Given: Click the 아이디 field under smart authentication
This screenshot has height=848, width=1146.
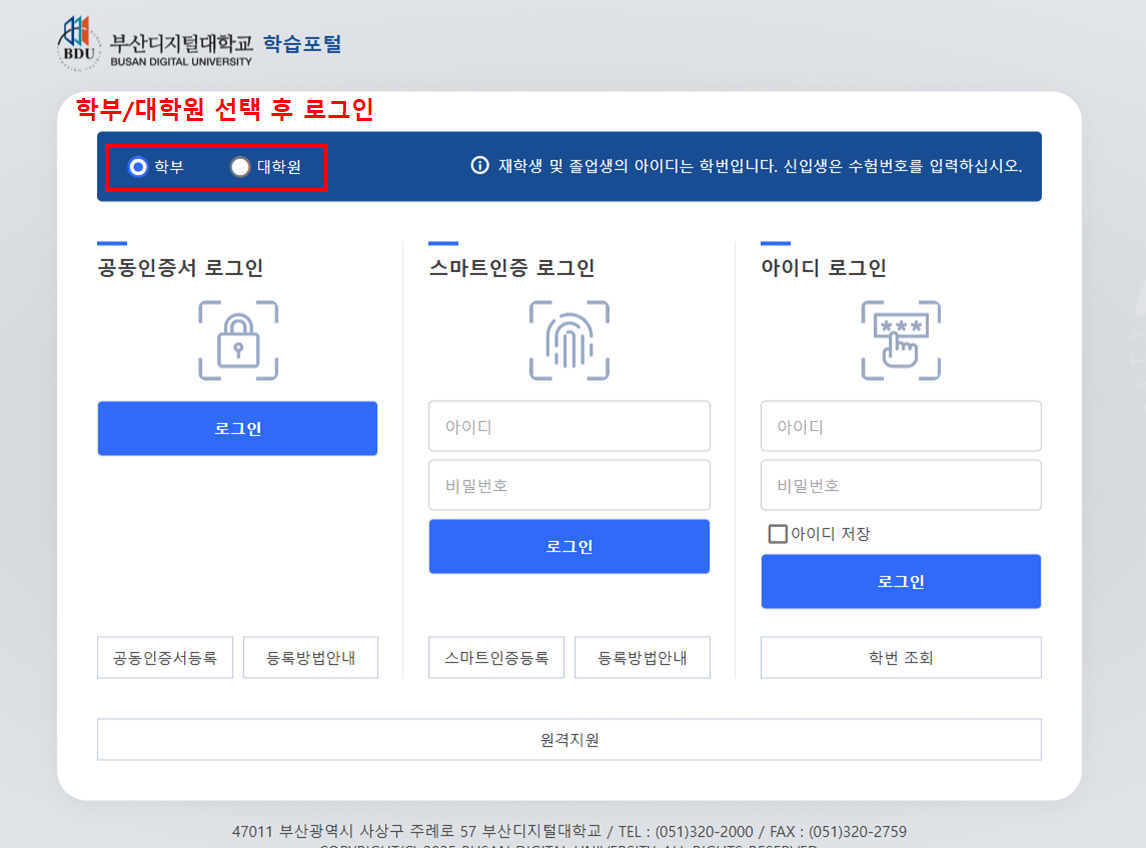Looking at the screenshot, I should pyautogui.click(x=569, y=425).
